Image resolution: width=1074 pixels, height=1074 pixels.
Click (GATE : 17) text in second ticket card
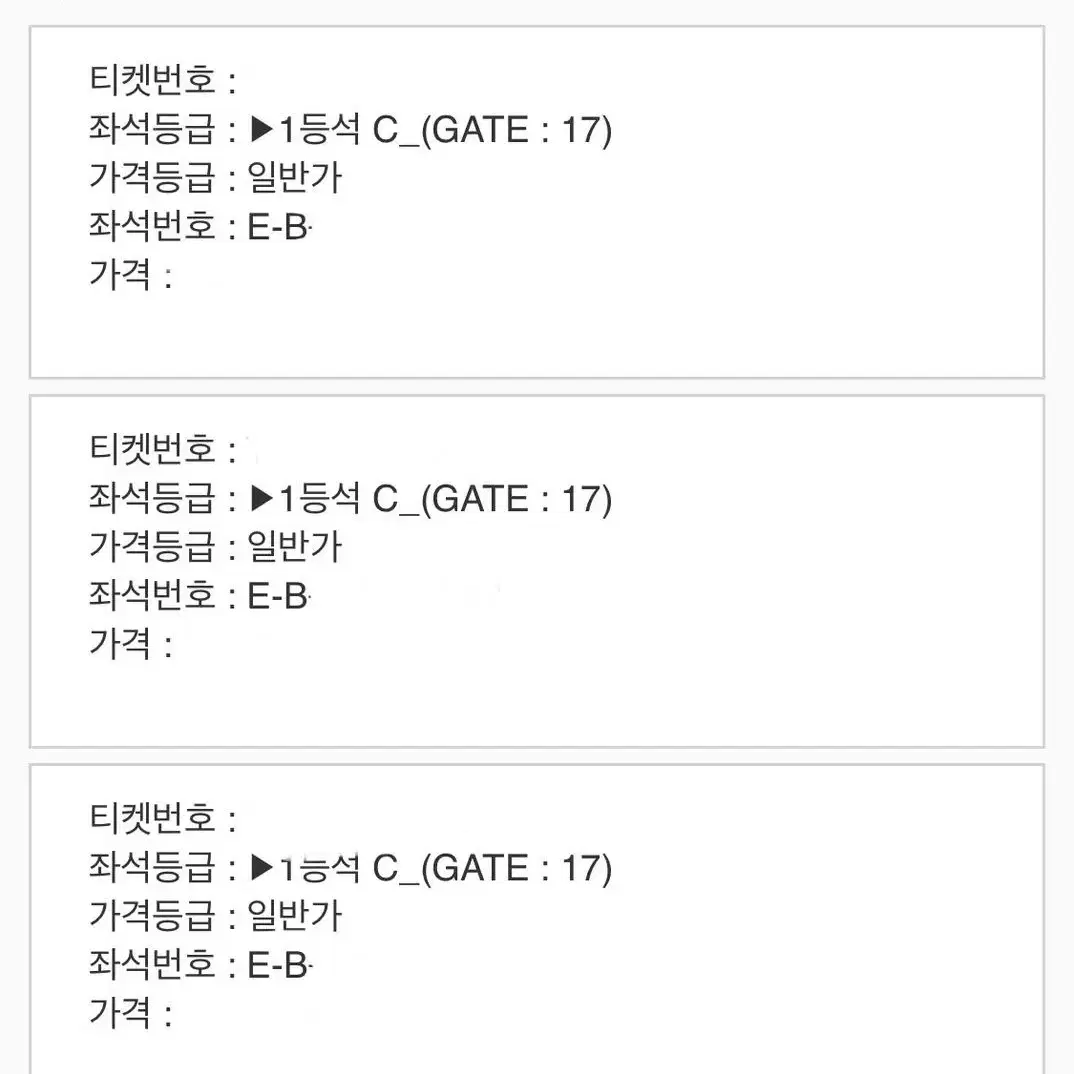point(516,499)
